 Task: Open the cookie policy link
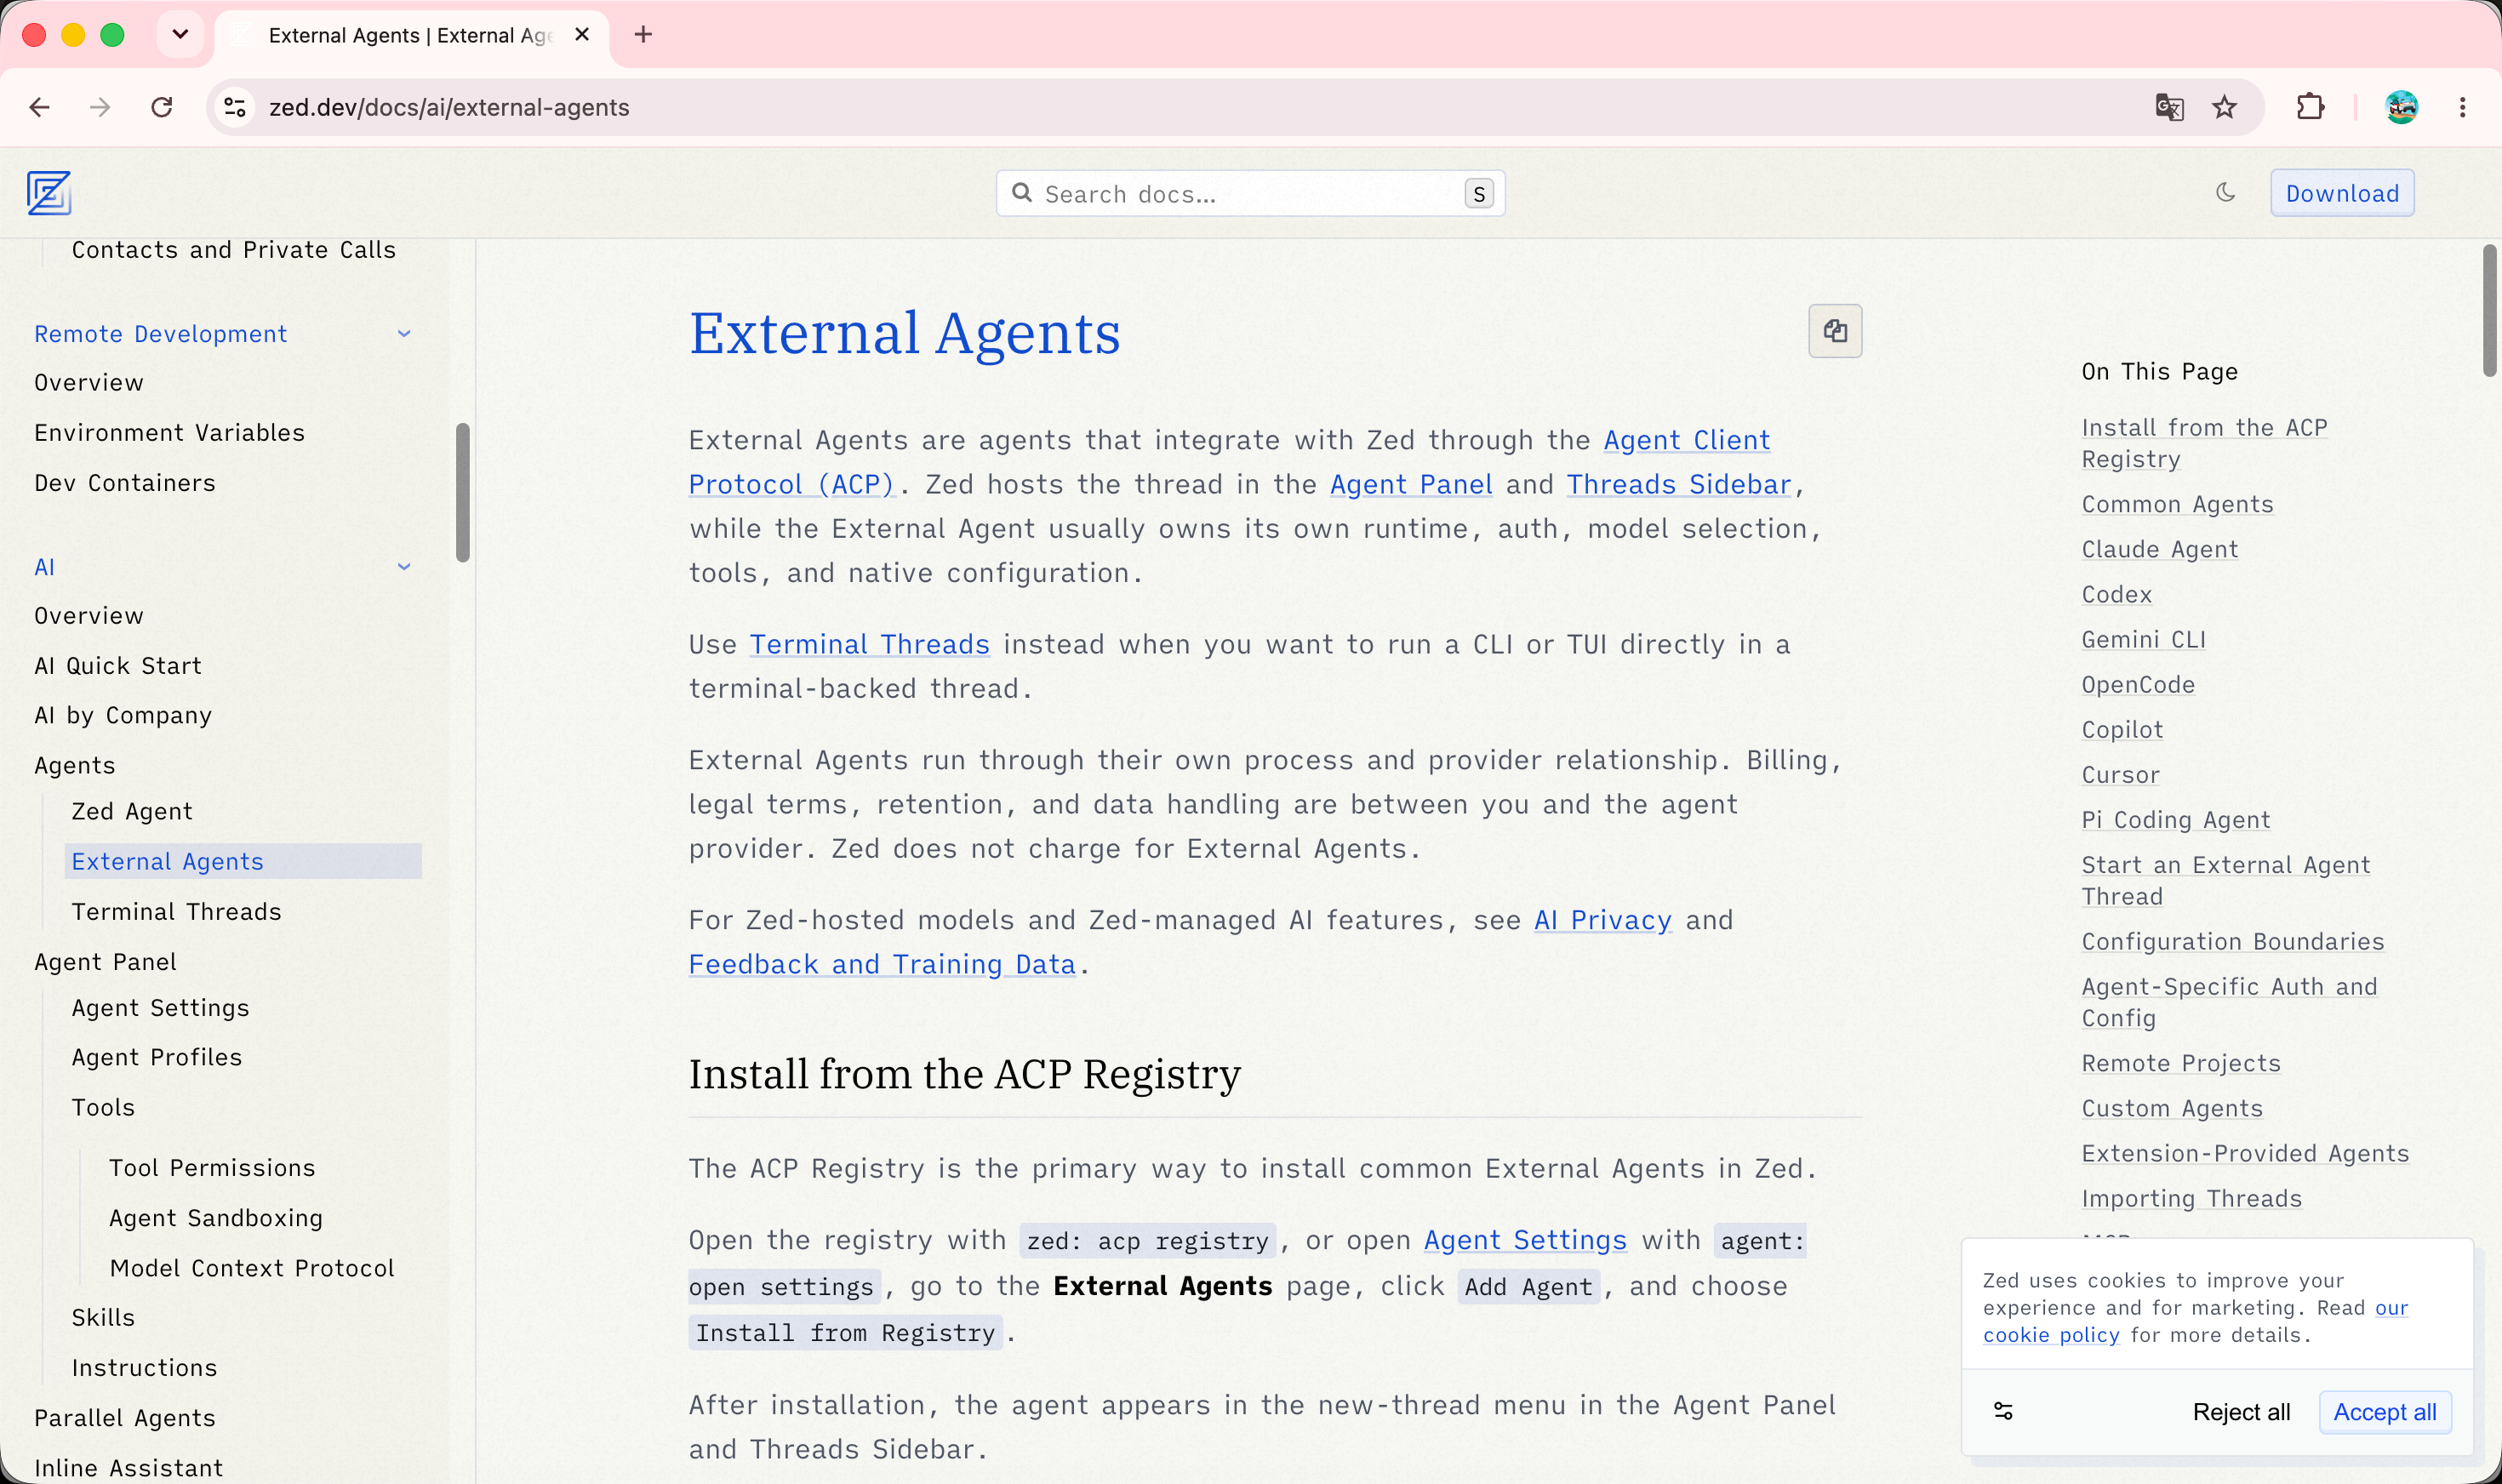pyautogui.click(x=2051, y=1335)
